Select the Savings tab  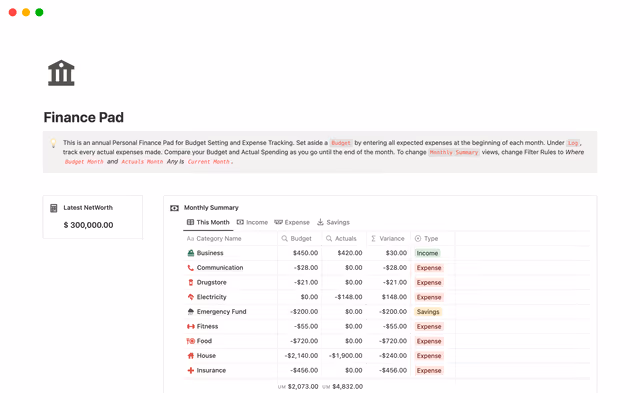tap(333, 222)
